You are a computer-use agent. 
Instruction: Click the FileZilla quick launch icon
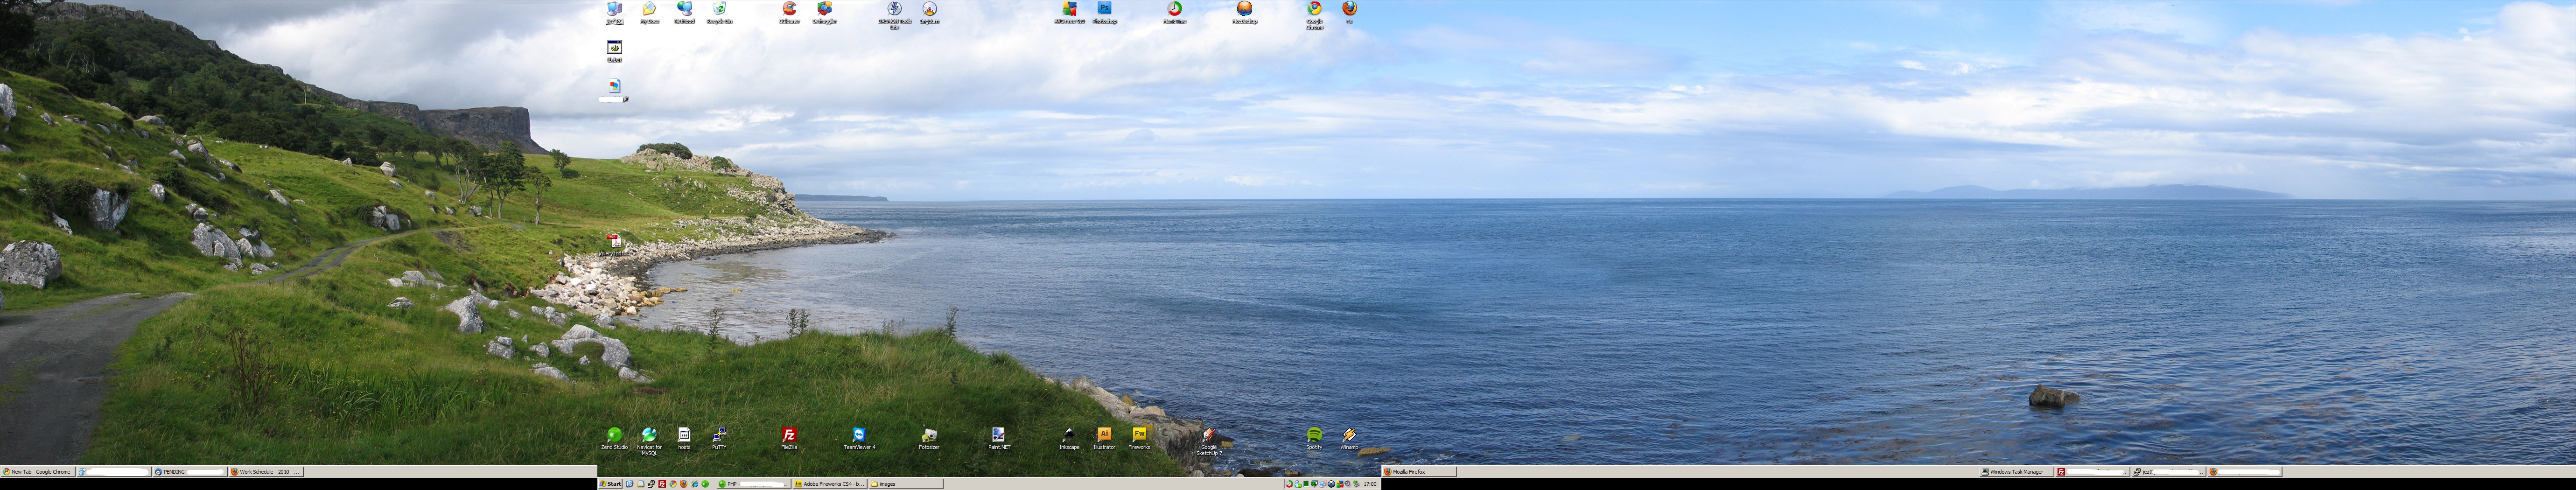662,484
